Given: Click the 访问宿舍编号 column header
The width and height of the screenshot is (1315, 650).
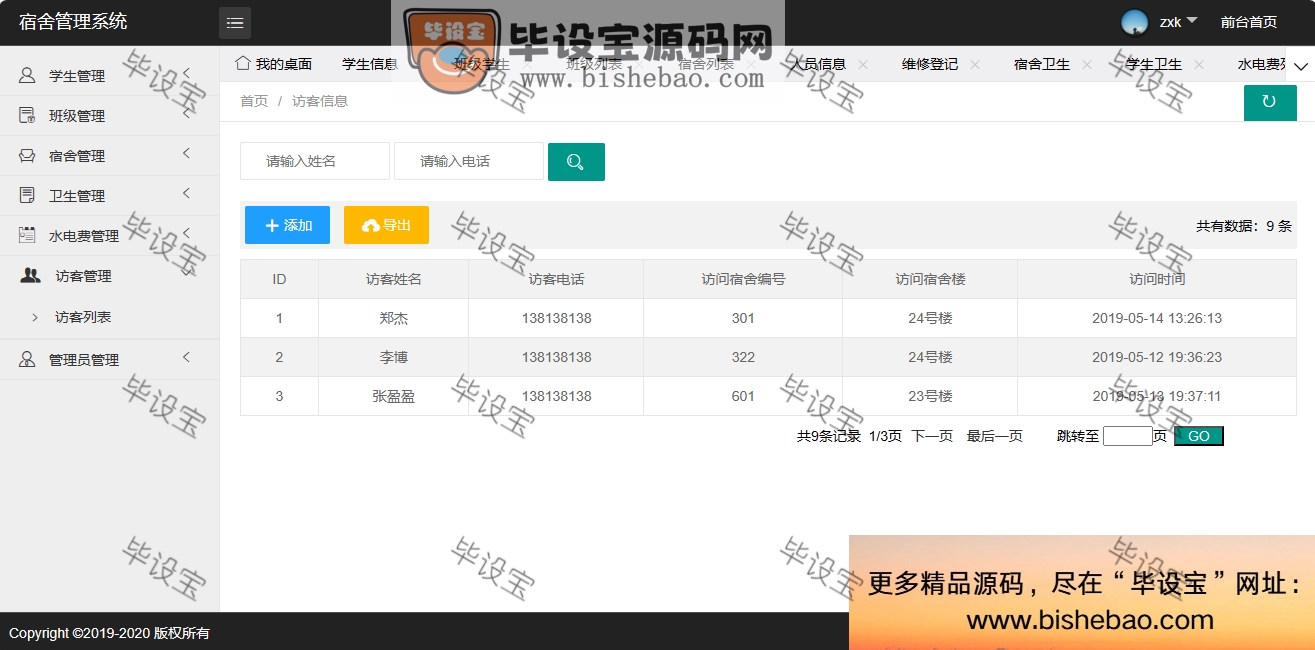Looking at the screenshot, I should coord(743,279).
